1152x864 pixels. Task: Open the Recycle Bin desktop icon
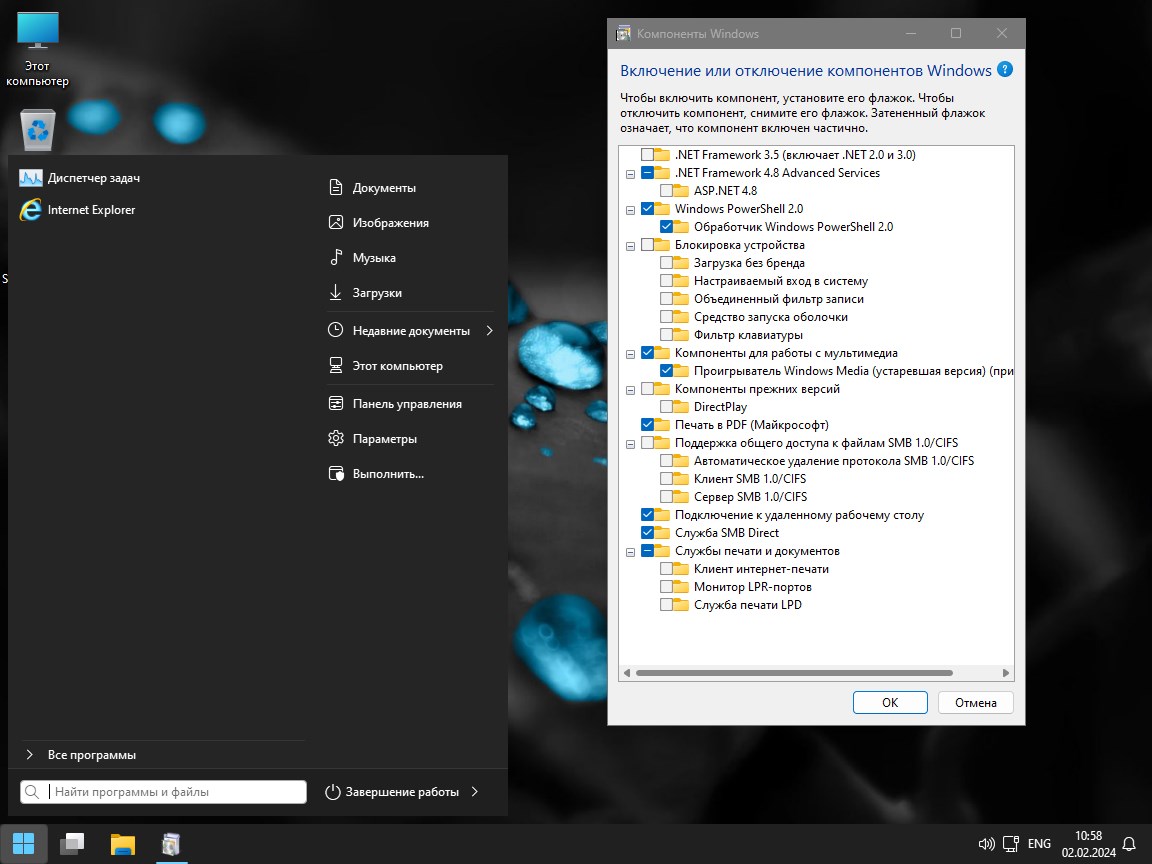(37, 130)
